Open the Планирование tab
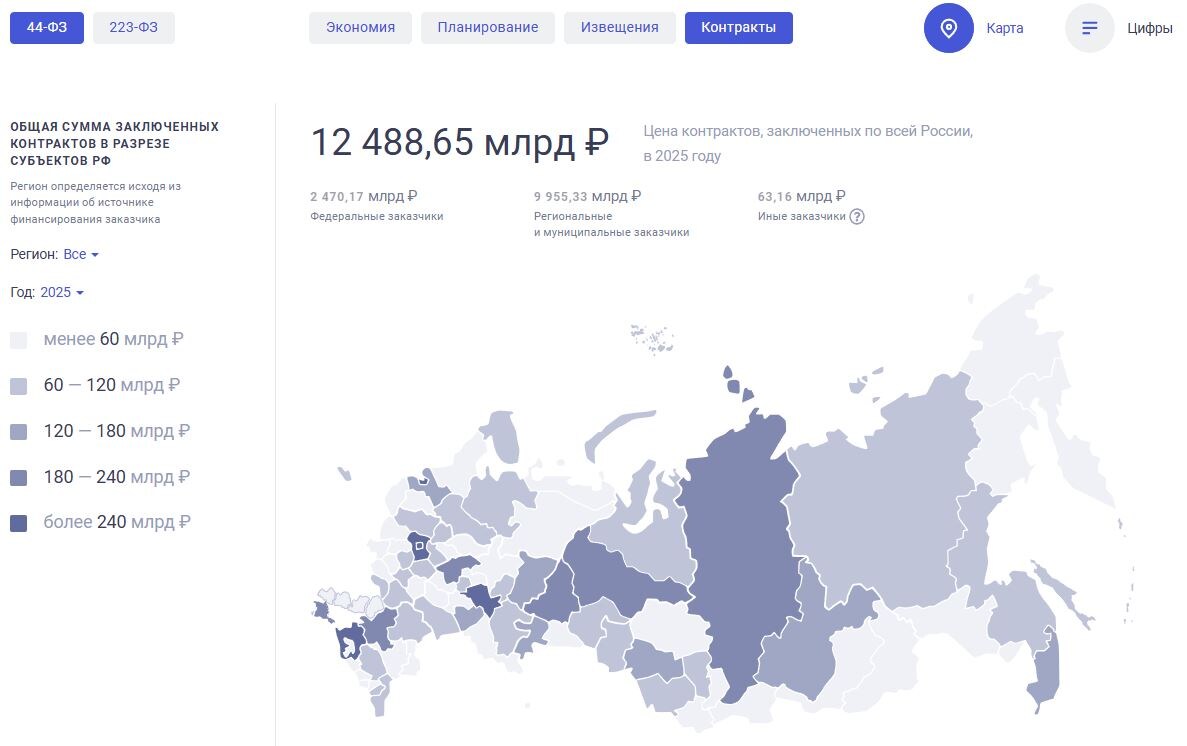 pos(487,27)
